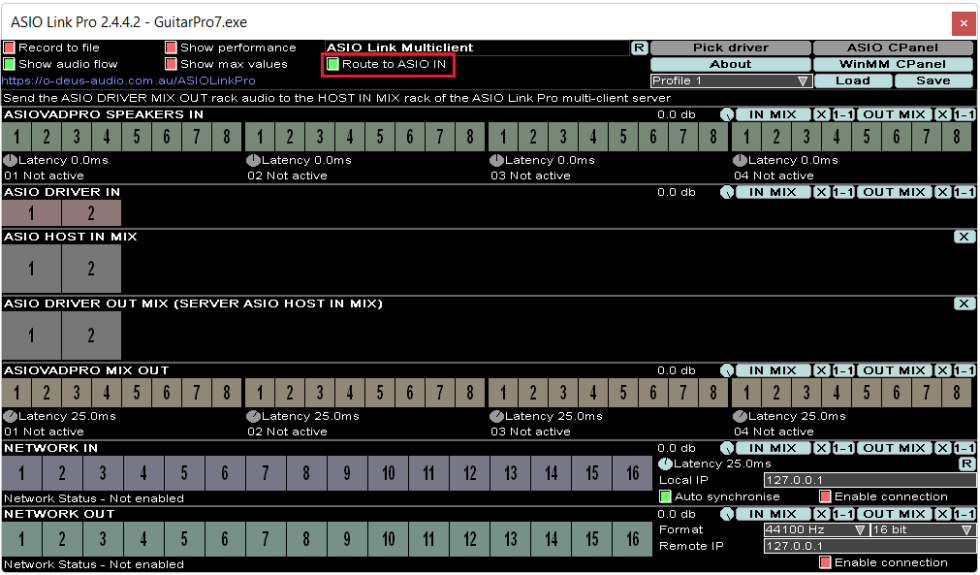
Task: Open the Profile 1 dropdown
Action: click(731, 81)
